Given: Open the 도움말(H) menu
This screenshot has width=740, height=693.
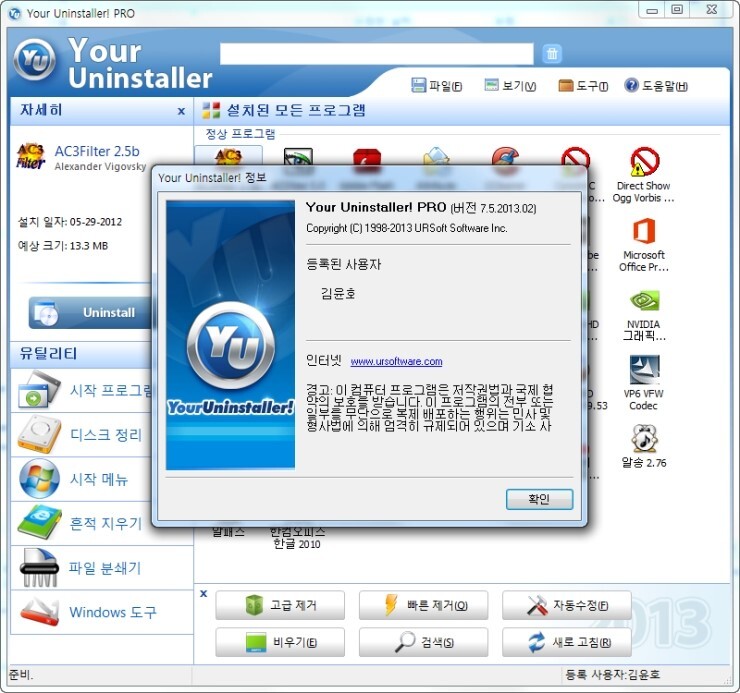Looking at the screenshot, I should pos(656,85).
